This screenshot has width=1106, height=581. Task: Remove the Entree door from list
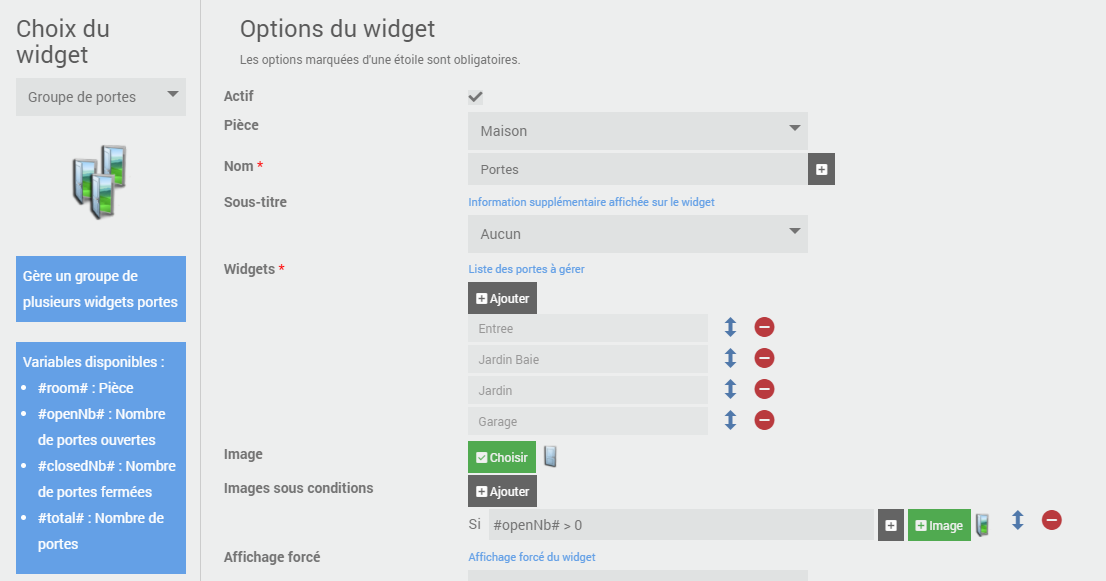tap(764, 327)
